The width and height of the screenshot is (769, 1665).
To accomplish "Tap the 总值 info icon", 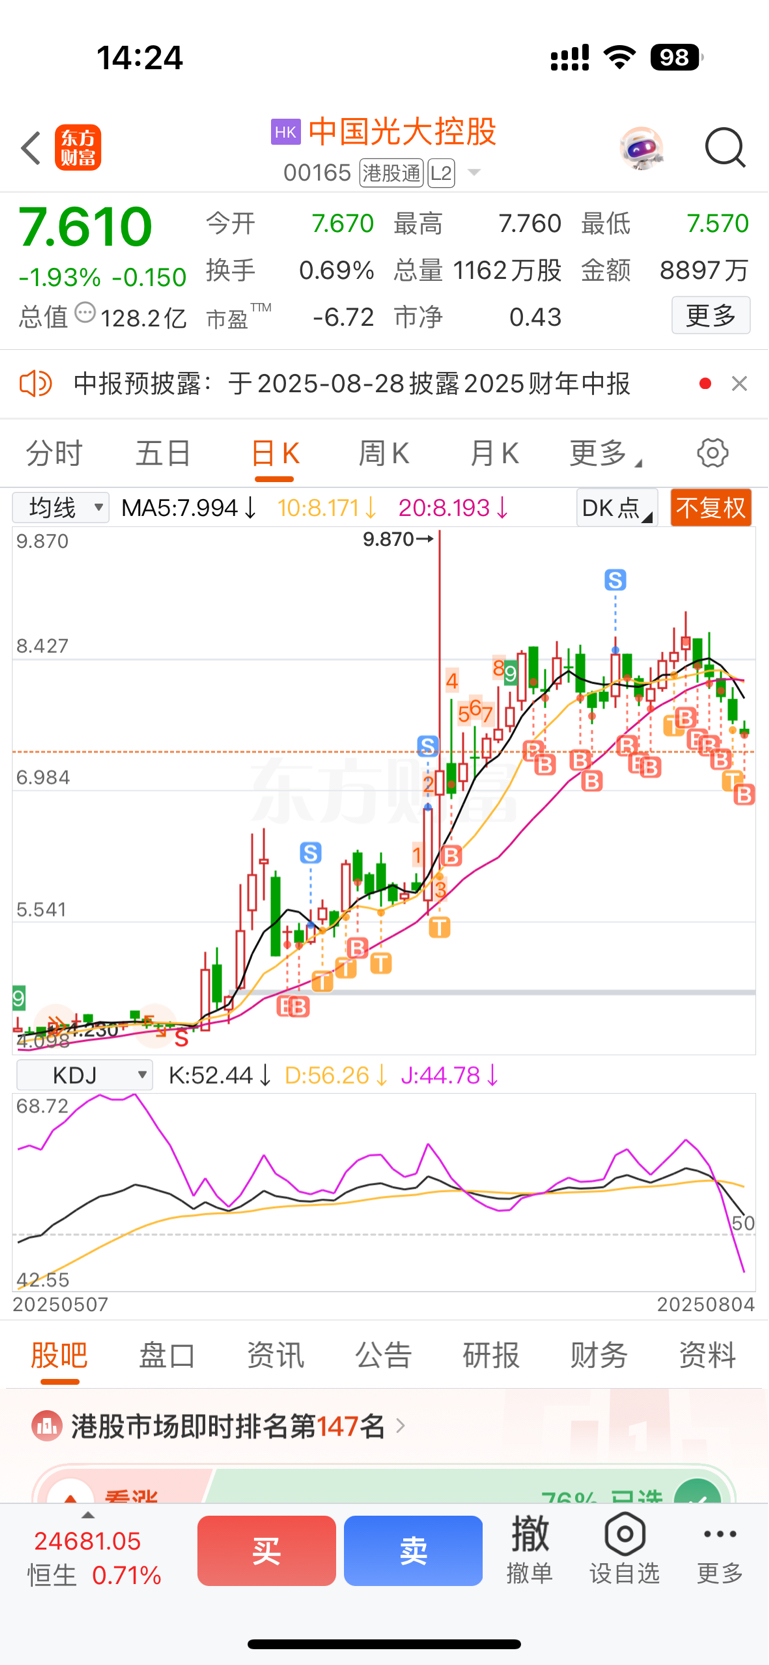I will [86, 314].
